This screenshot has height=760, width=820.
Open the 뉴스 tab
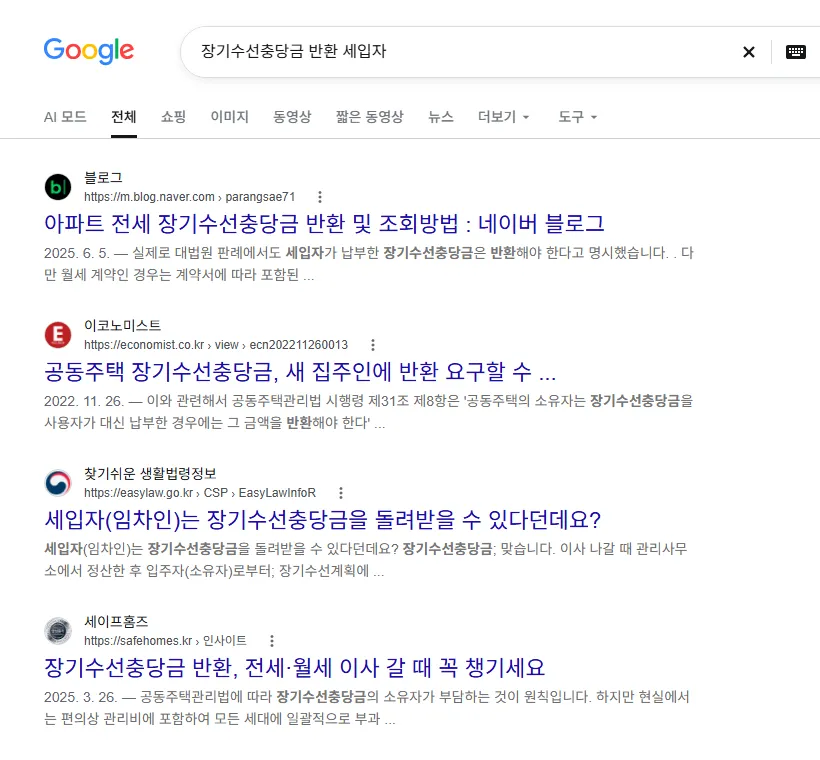tap(440, 117)
